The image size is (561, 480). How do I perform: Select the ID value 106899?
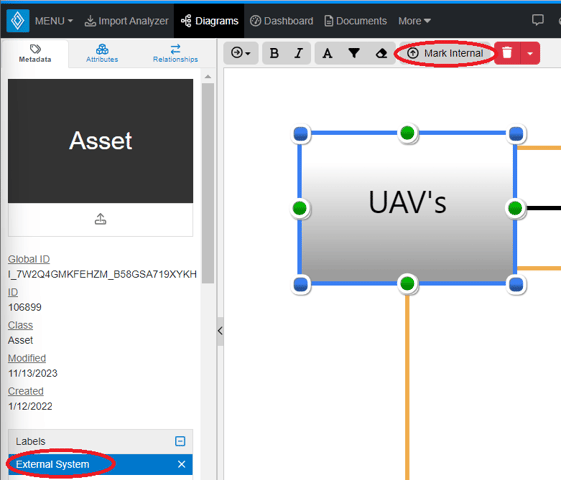[25, 307]
